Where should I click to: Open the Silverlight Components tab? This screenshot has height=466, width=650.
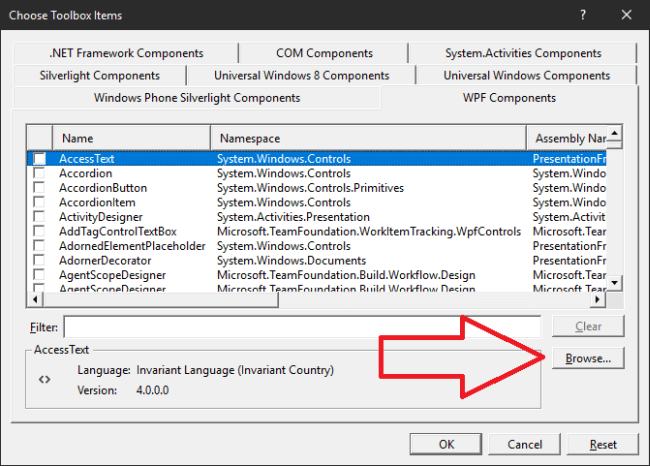[99, 75]
